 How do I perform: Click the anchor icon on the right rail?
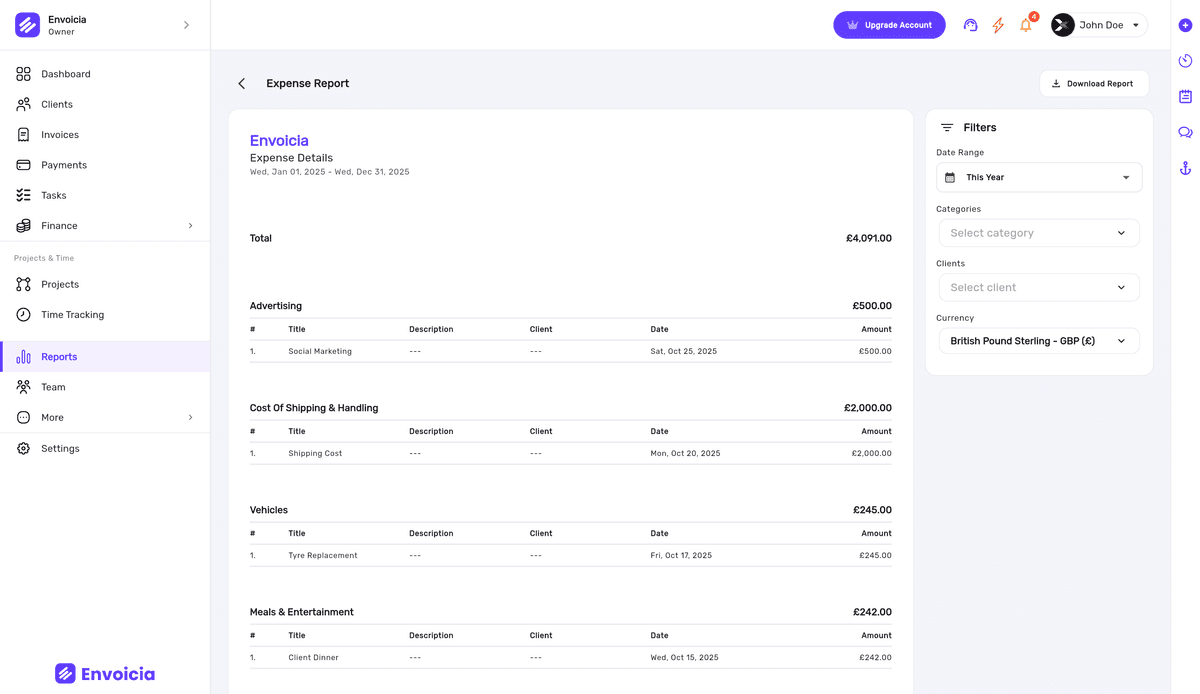[x=1185, y=167]
